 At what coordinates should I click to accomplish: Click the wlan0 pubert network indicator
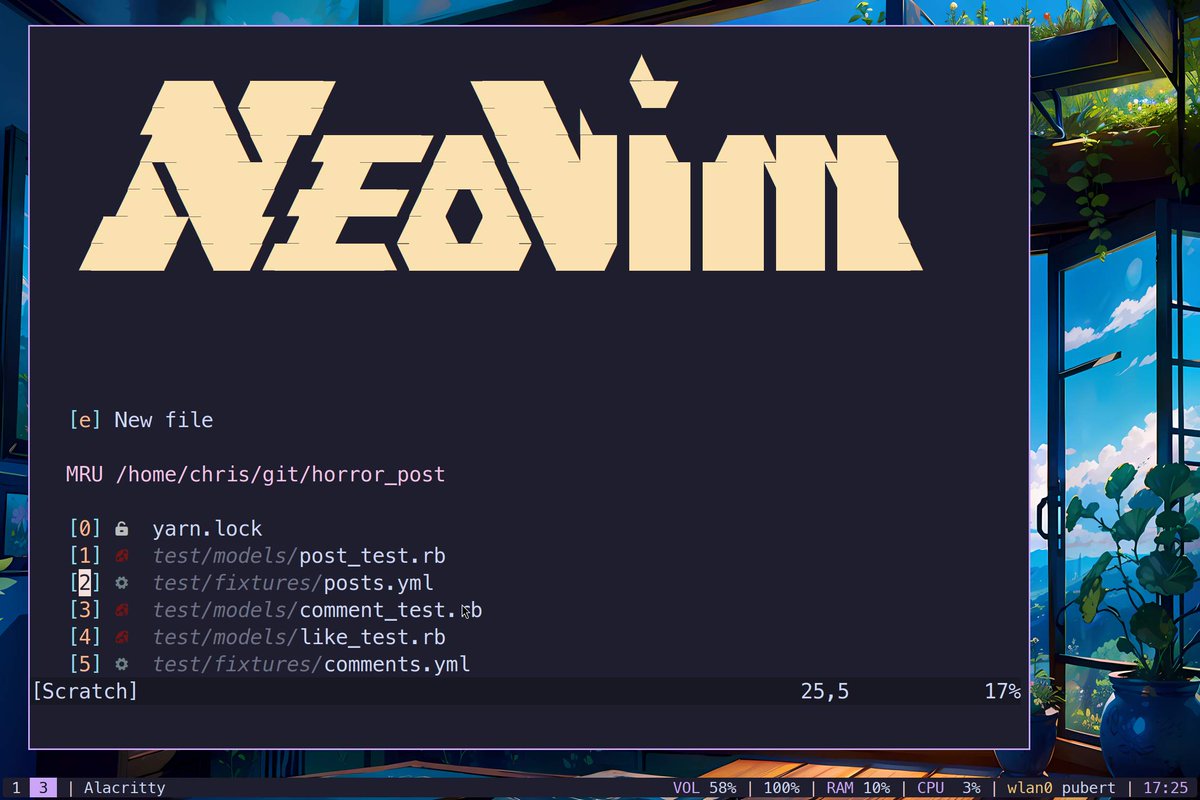(1060, 788)
